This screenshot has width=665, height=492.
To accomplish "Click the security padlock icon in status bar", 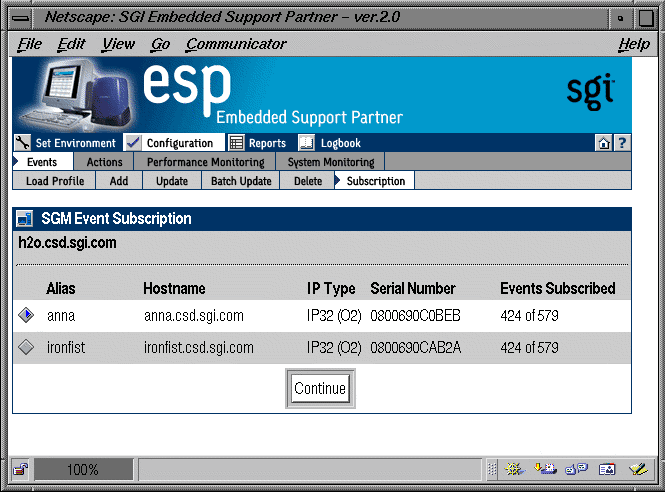I will pos(20,469).
